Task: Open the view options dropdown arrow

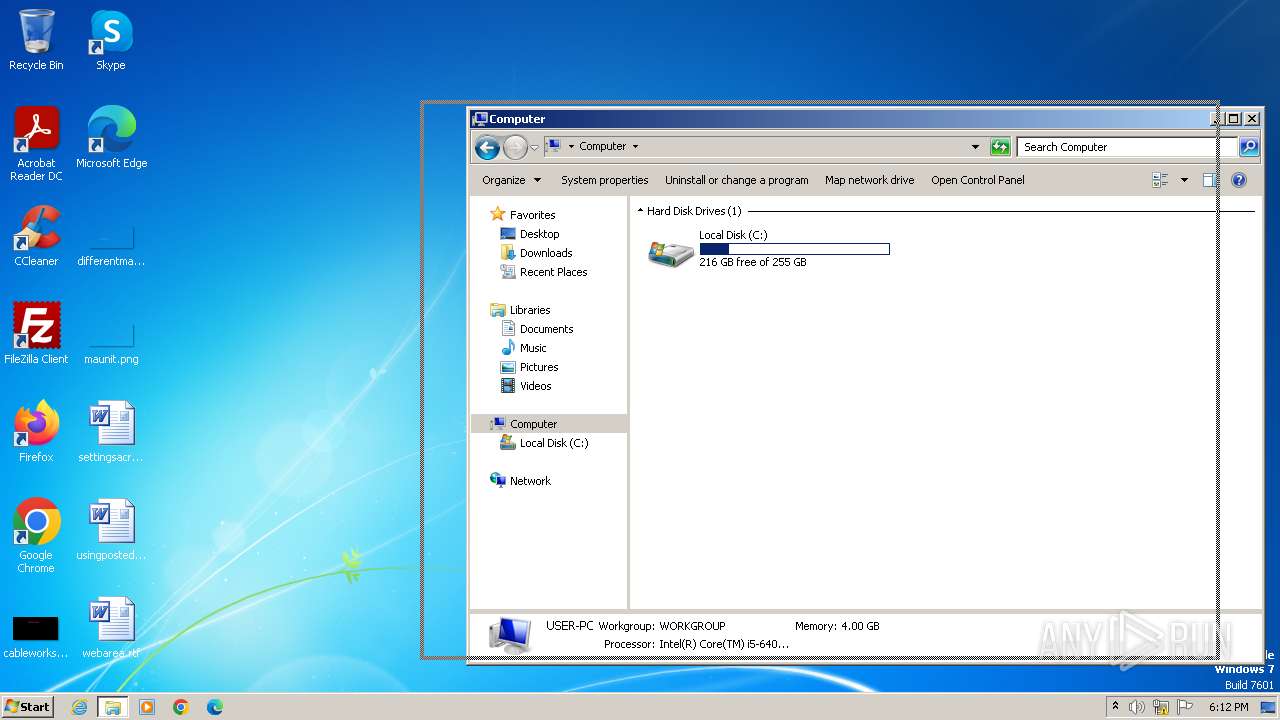Action: point(1184,180)
